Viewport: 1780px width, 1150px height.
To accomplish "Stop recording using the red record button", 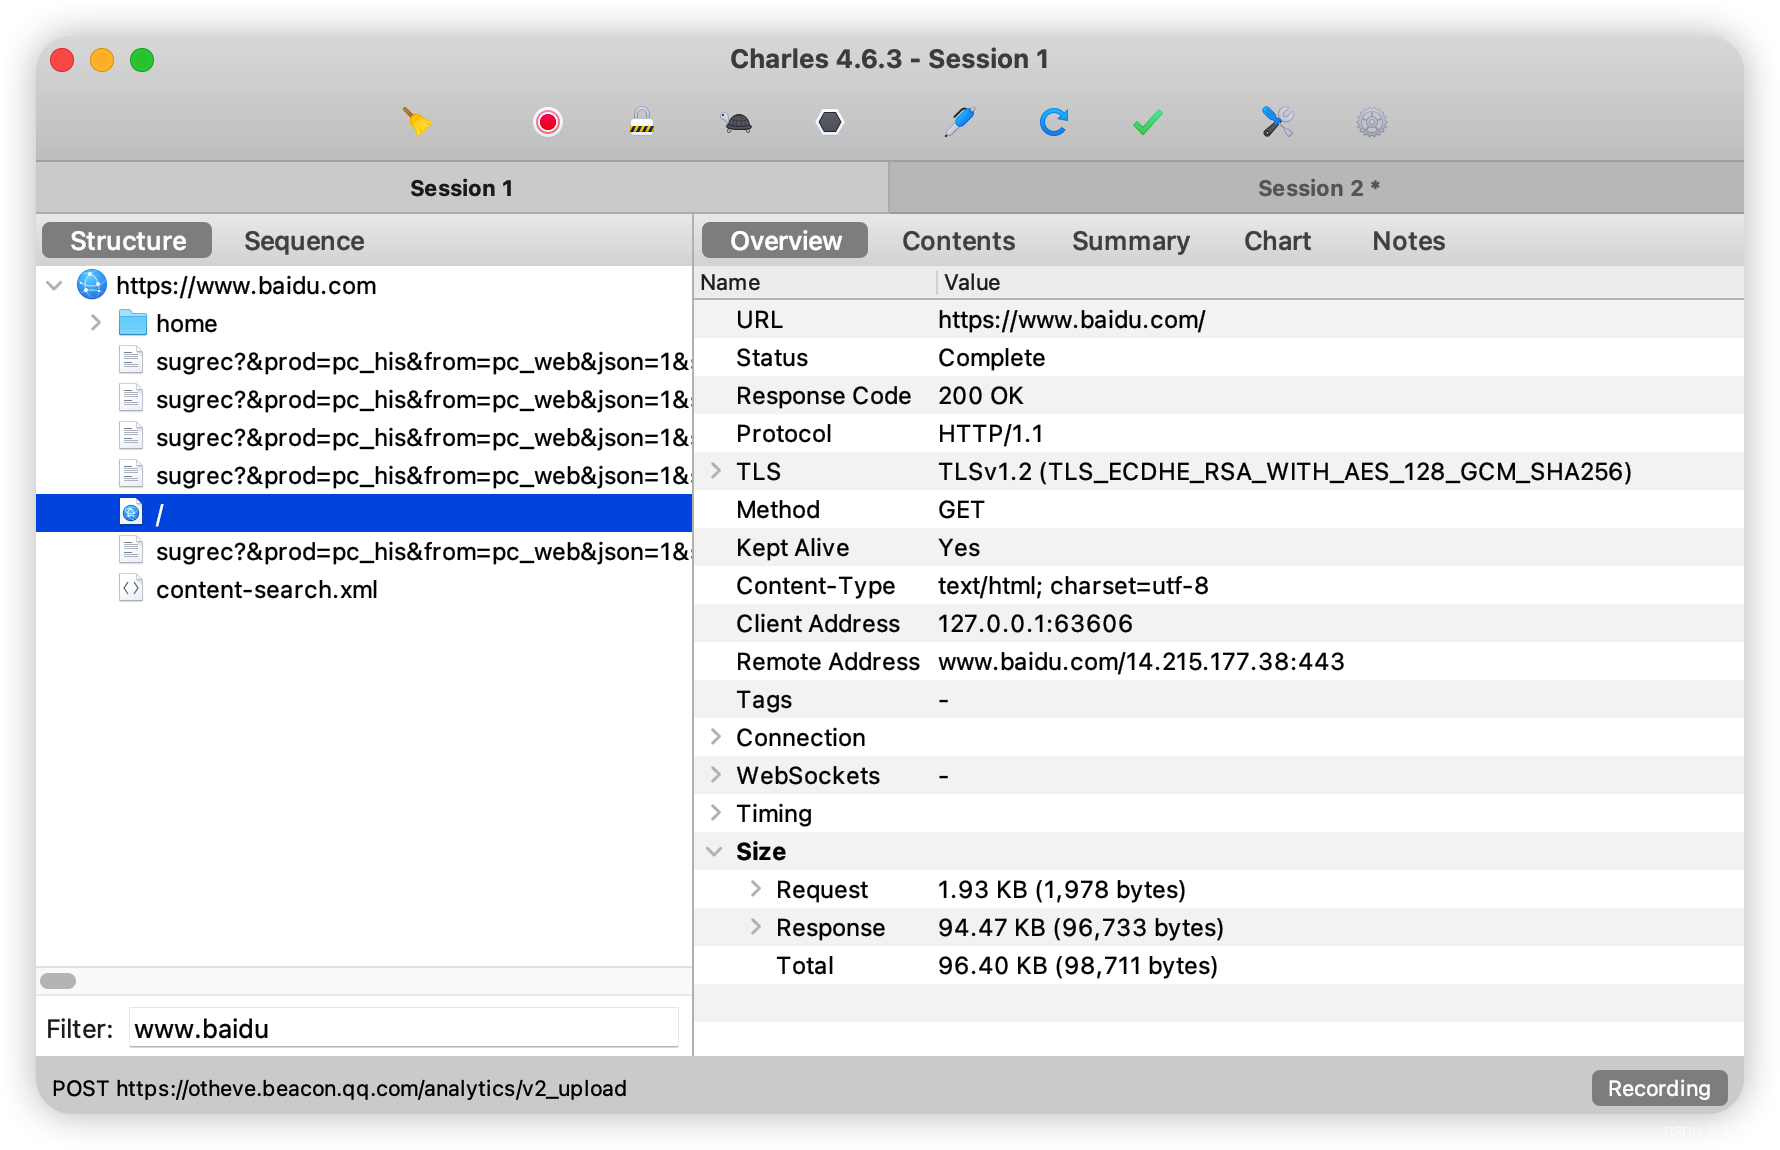I will (x=548, y=122).
